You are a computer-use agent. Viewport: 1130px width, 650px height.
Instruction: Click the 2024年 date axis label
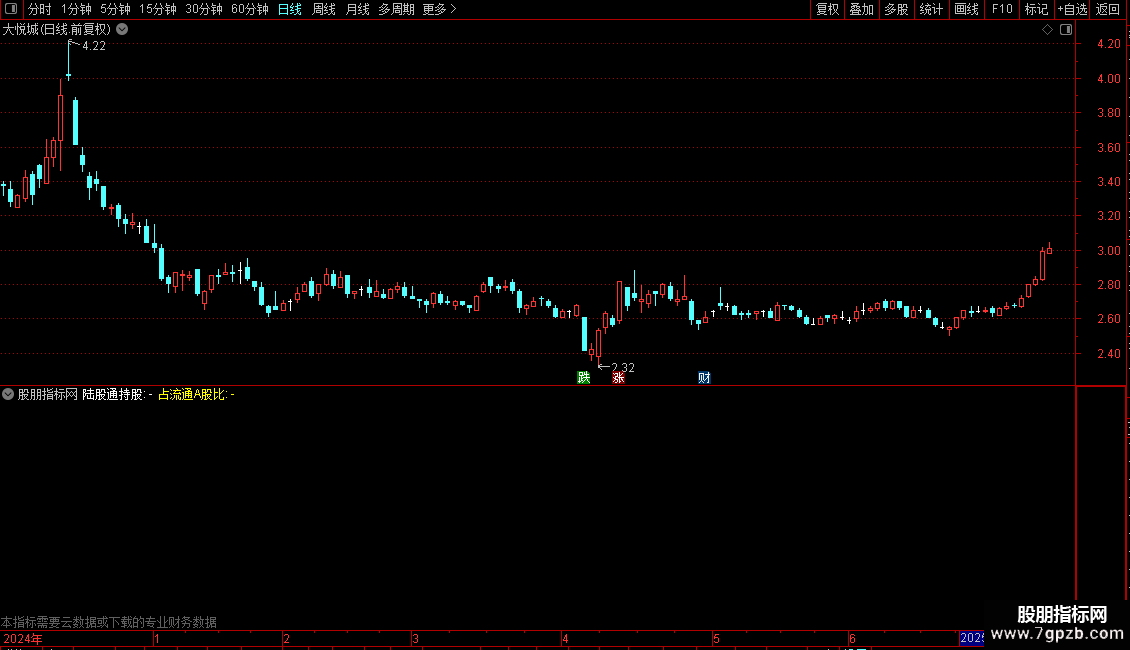[22, 638]
